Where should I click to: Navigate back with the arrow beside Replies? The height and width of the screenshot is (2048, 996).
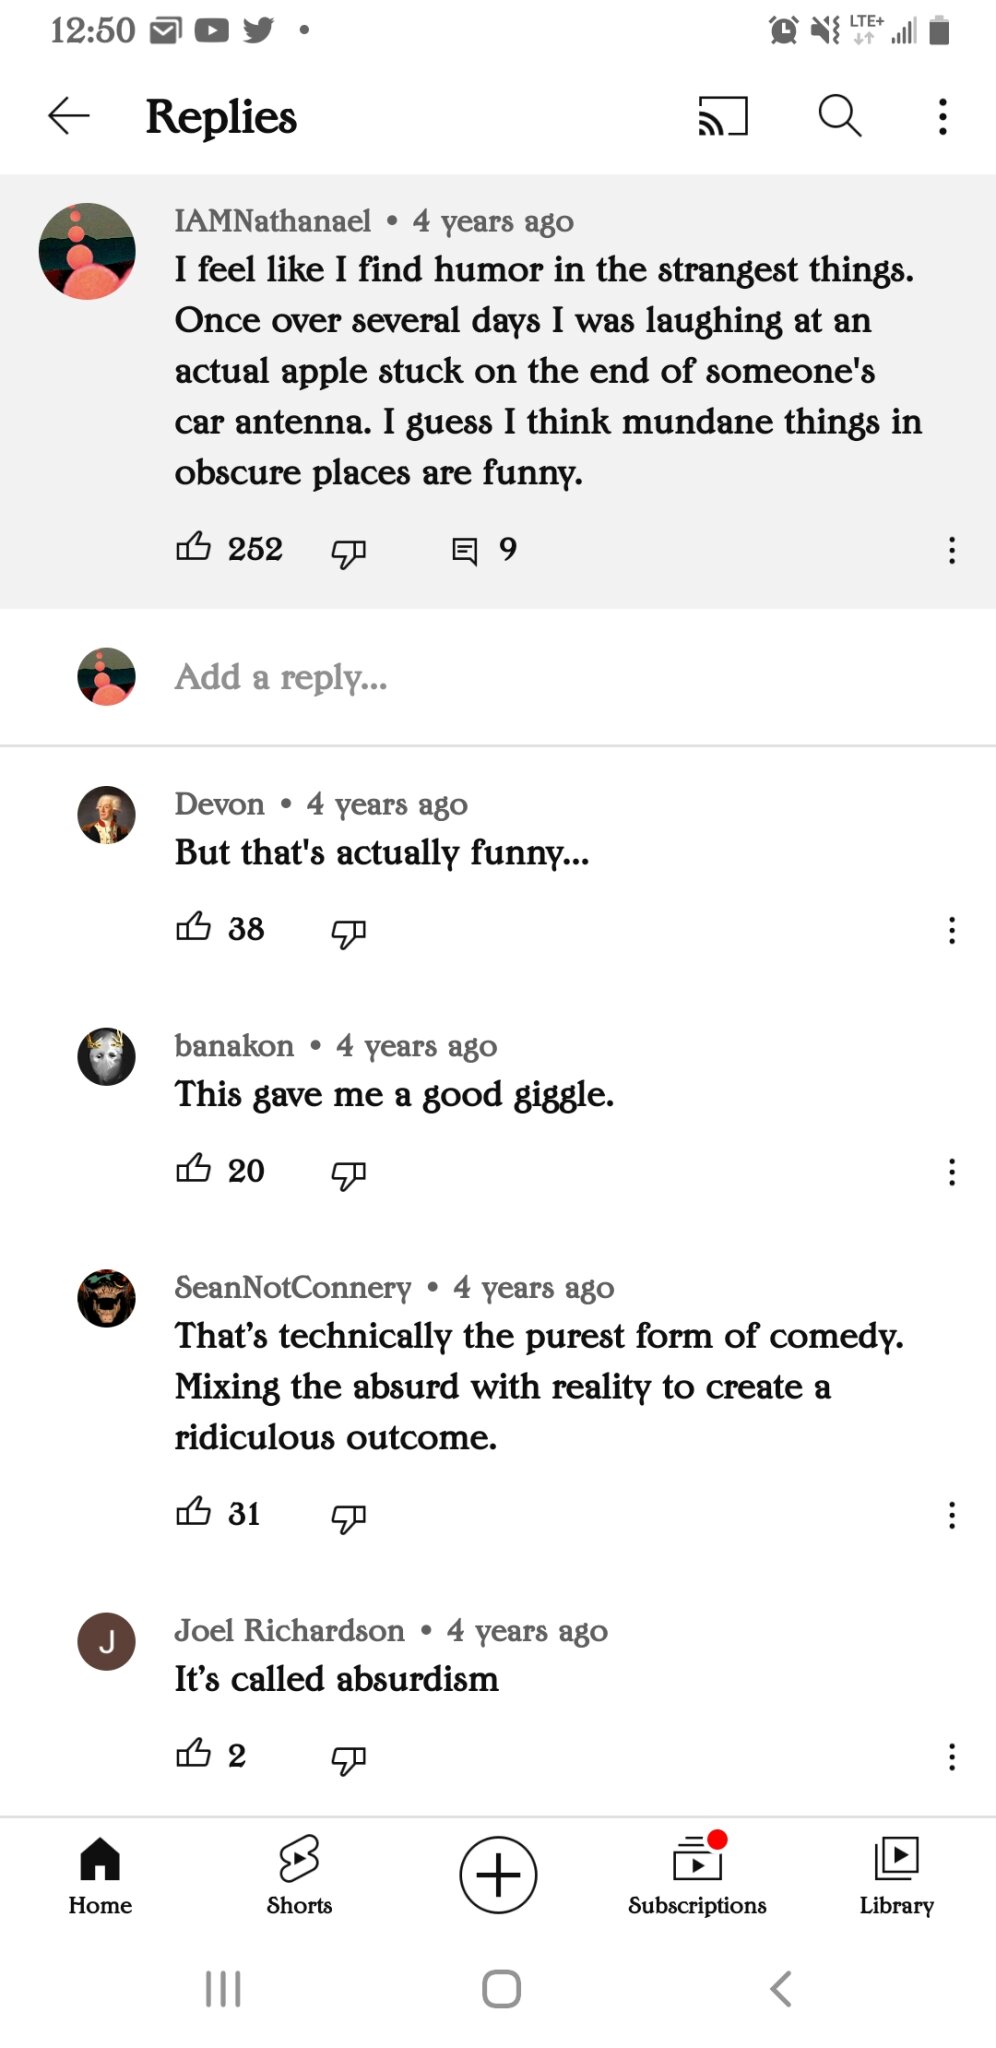pyautogui.click(x=66, y=116)
